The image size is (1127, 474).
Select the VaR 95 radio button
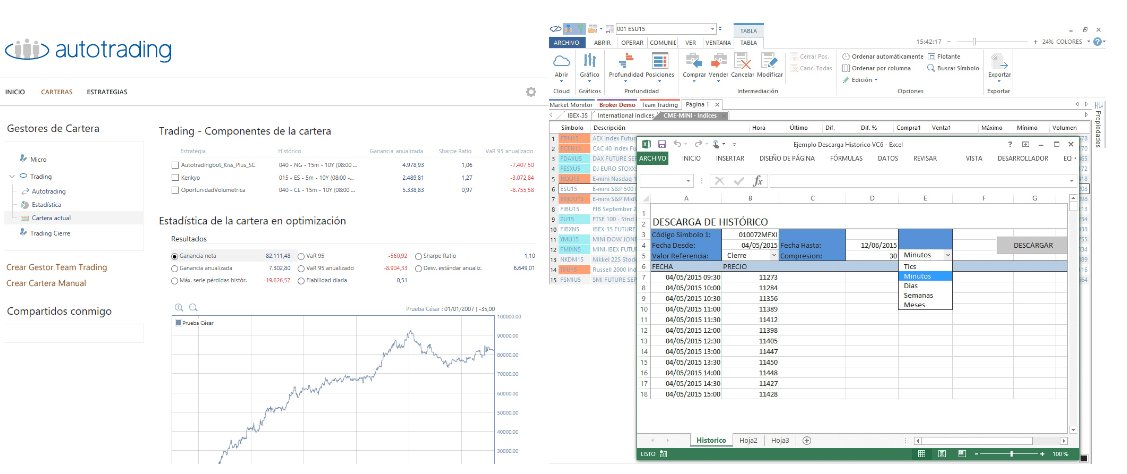299,256
